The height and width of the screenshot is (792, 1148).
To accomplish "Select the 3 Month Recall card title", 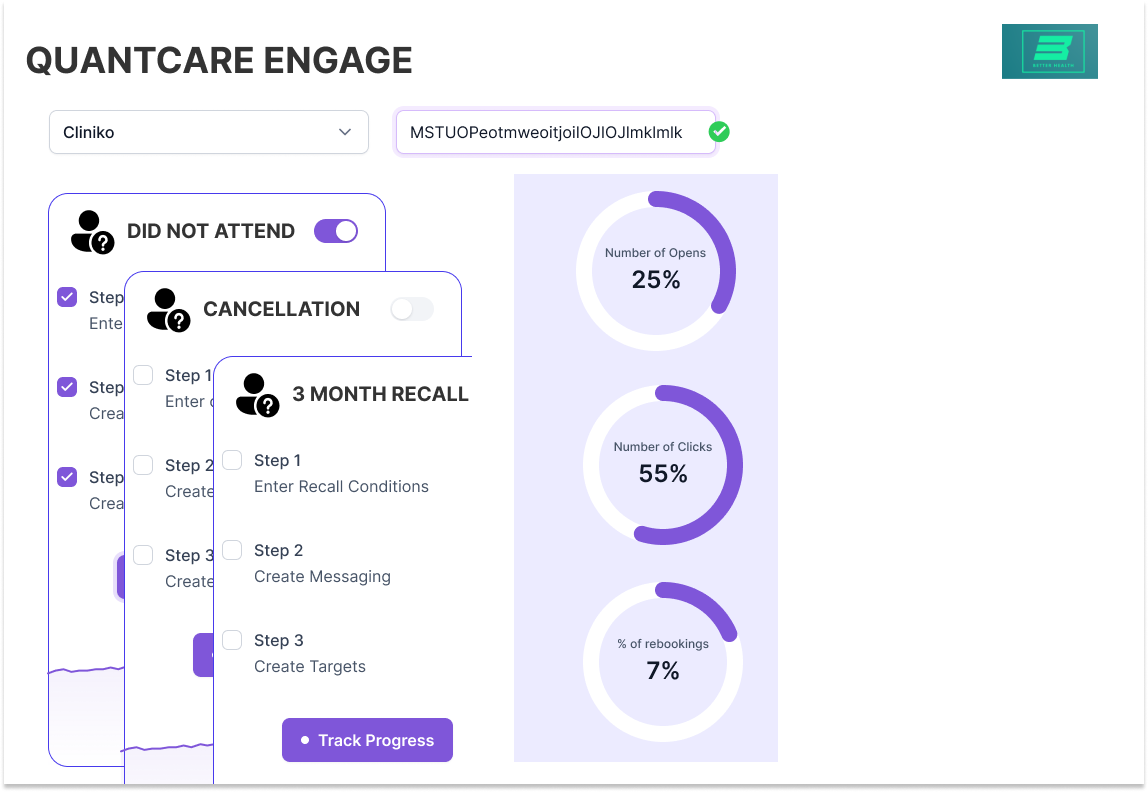I will [380, 394].
